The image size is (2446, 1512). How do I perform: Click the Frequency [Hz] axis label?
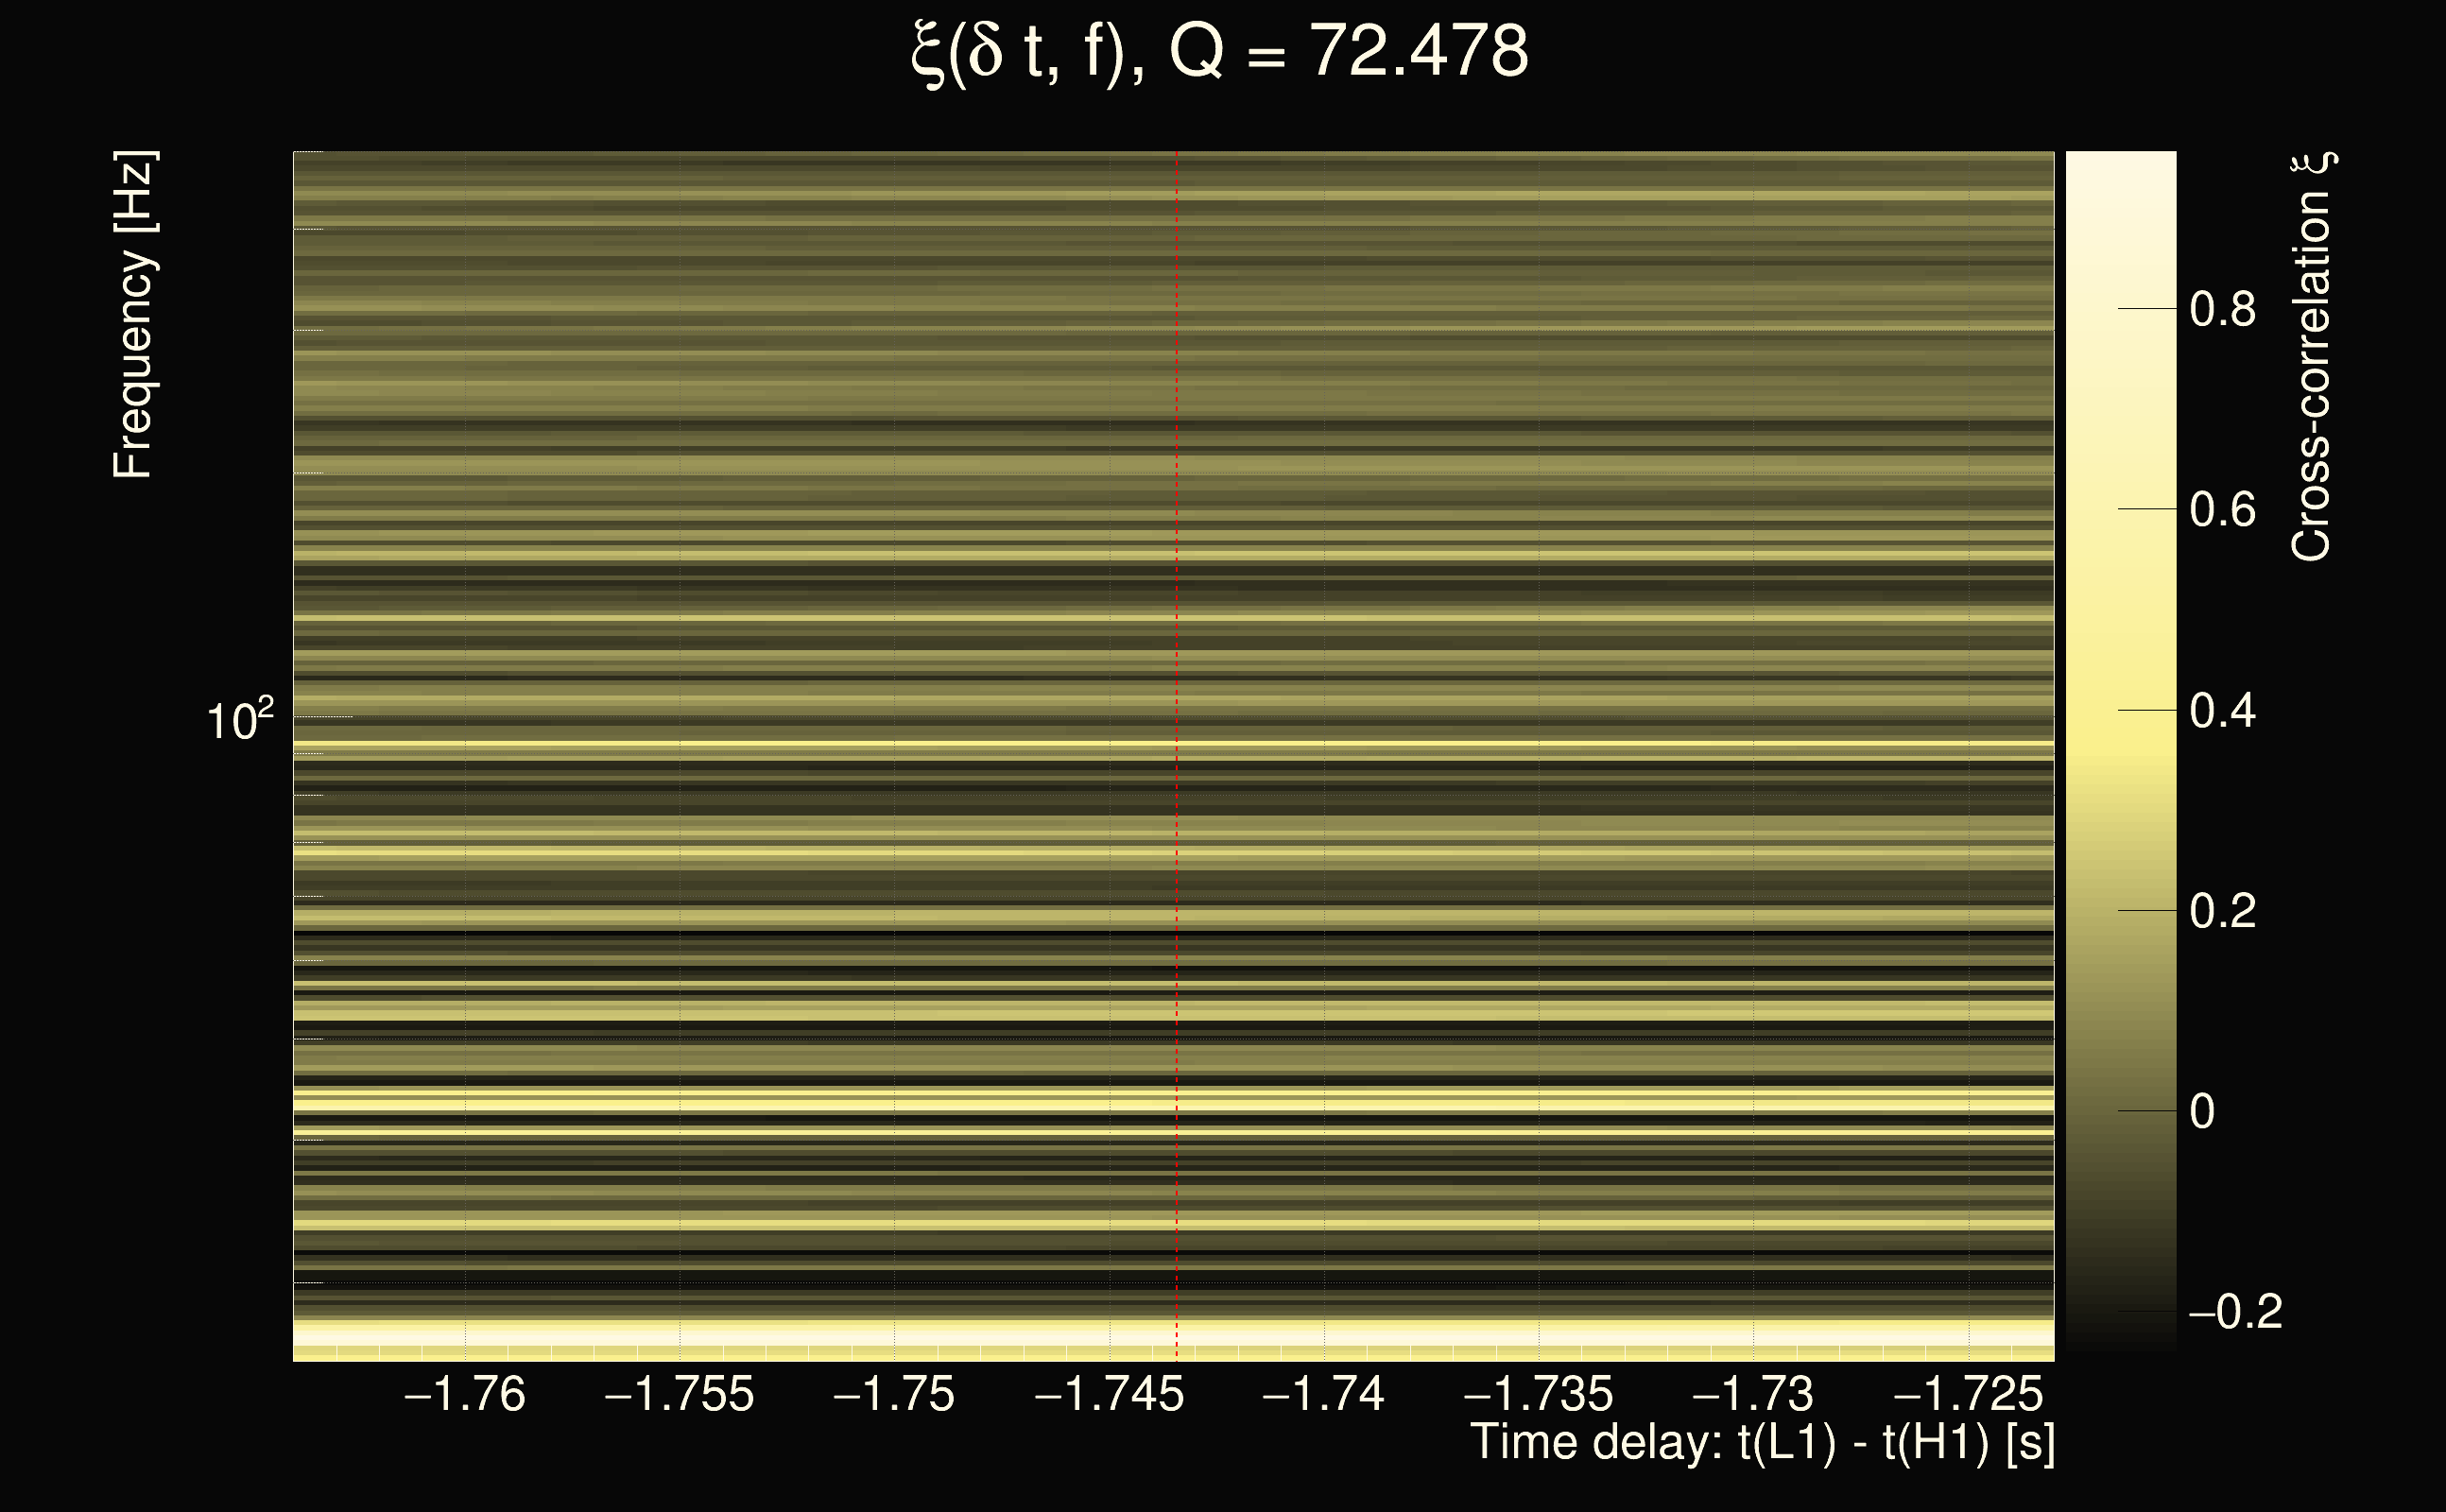pyautogui.click(x=134, y=315)
